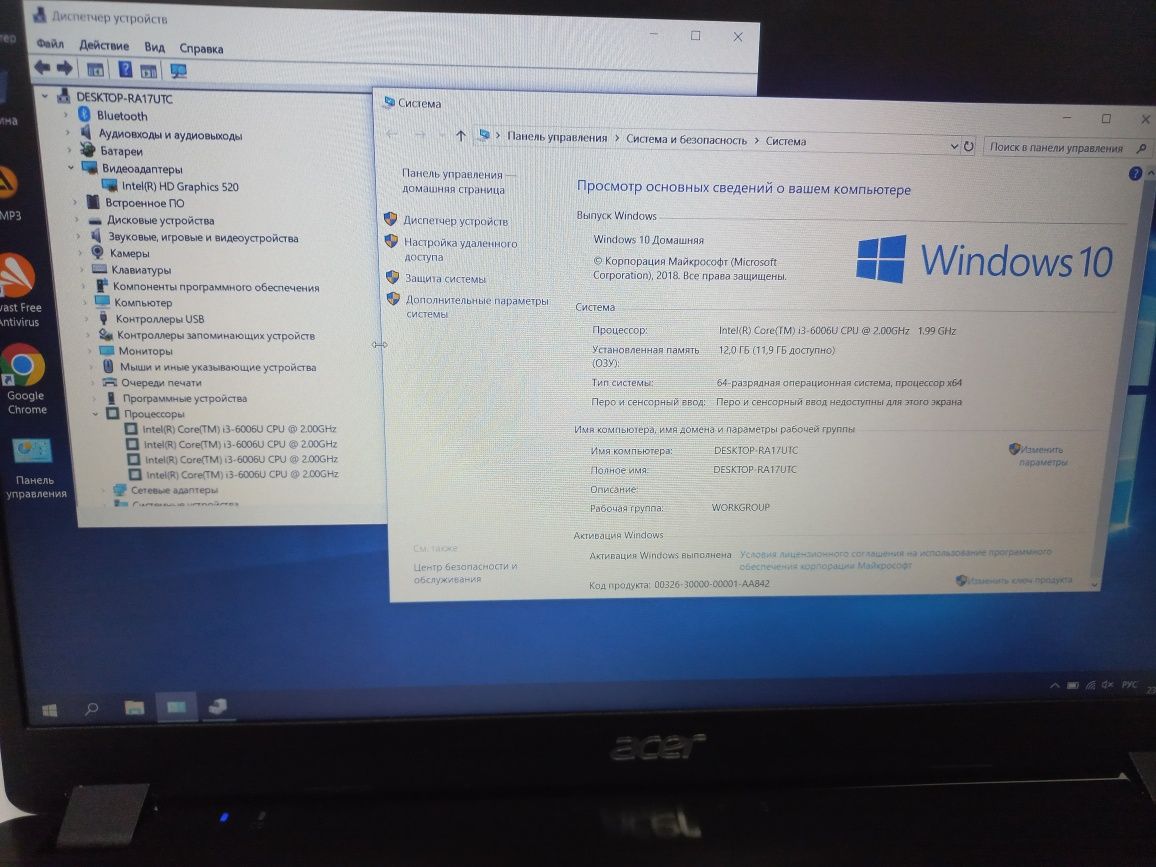
Task: Refresh the Система window address bar
Action: coord(969,146)
